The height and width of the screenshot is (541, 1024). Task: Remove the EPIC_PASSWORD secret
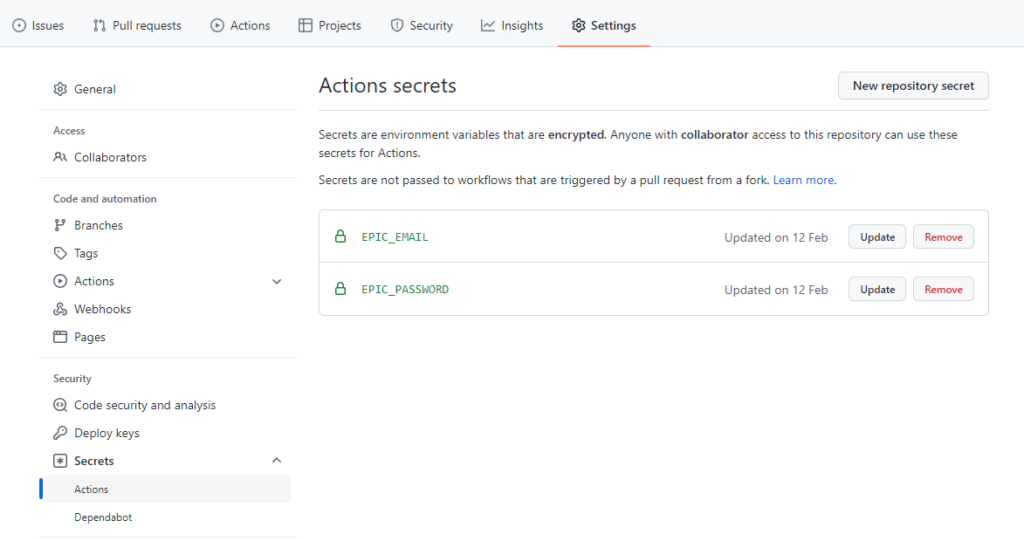click(943, 289)
